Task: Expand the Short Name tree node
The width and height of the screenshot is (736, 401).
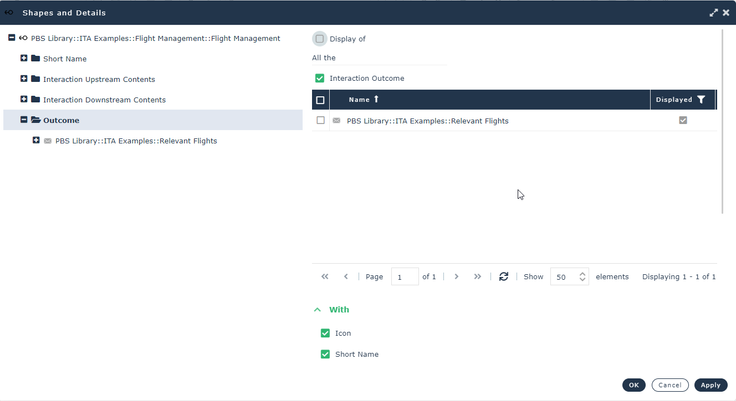Action: 23,58
